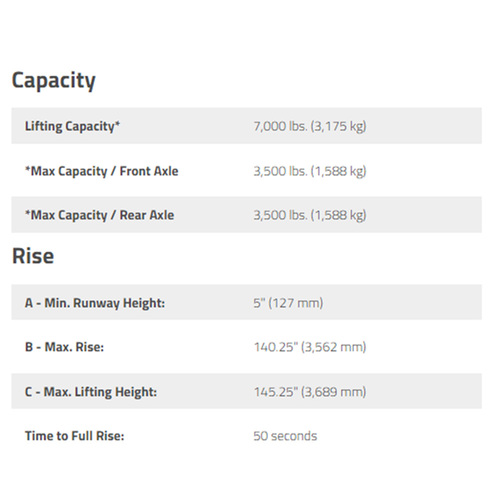The width and height of the screenshot is (500, 500).
Task: Click the front axle 3,500 lbs. value
Action: (x=310, y=171)
